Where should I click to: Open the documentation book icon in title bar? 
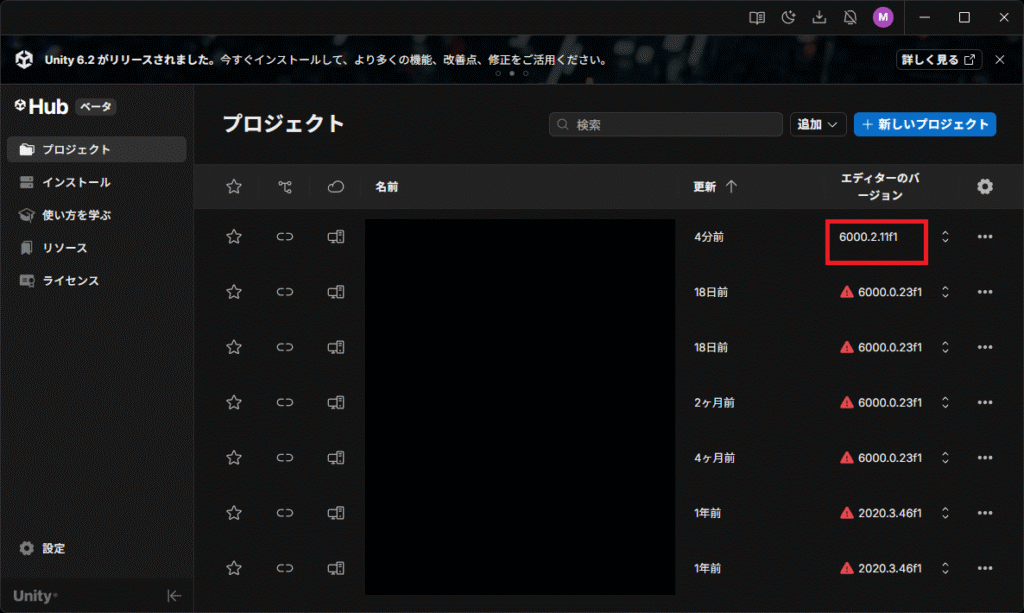pos(758,17)
